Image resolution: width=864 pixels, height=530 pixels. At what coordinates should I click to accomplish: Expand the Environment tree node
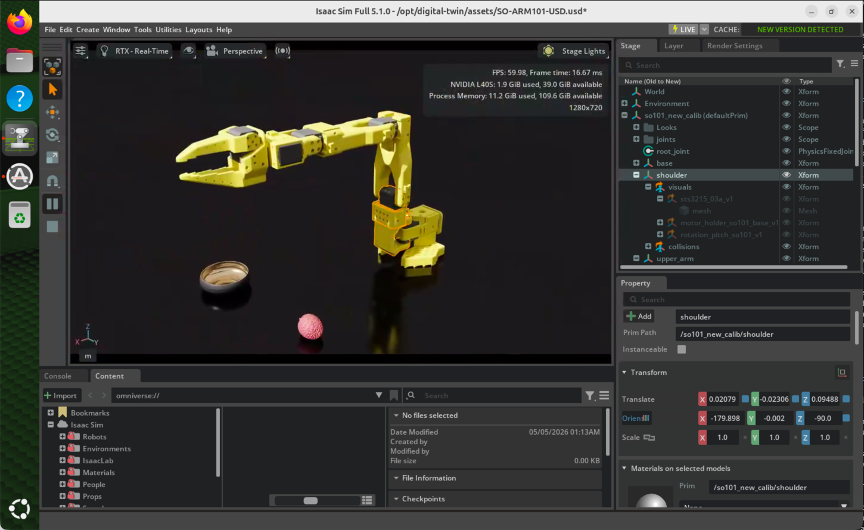624,104
